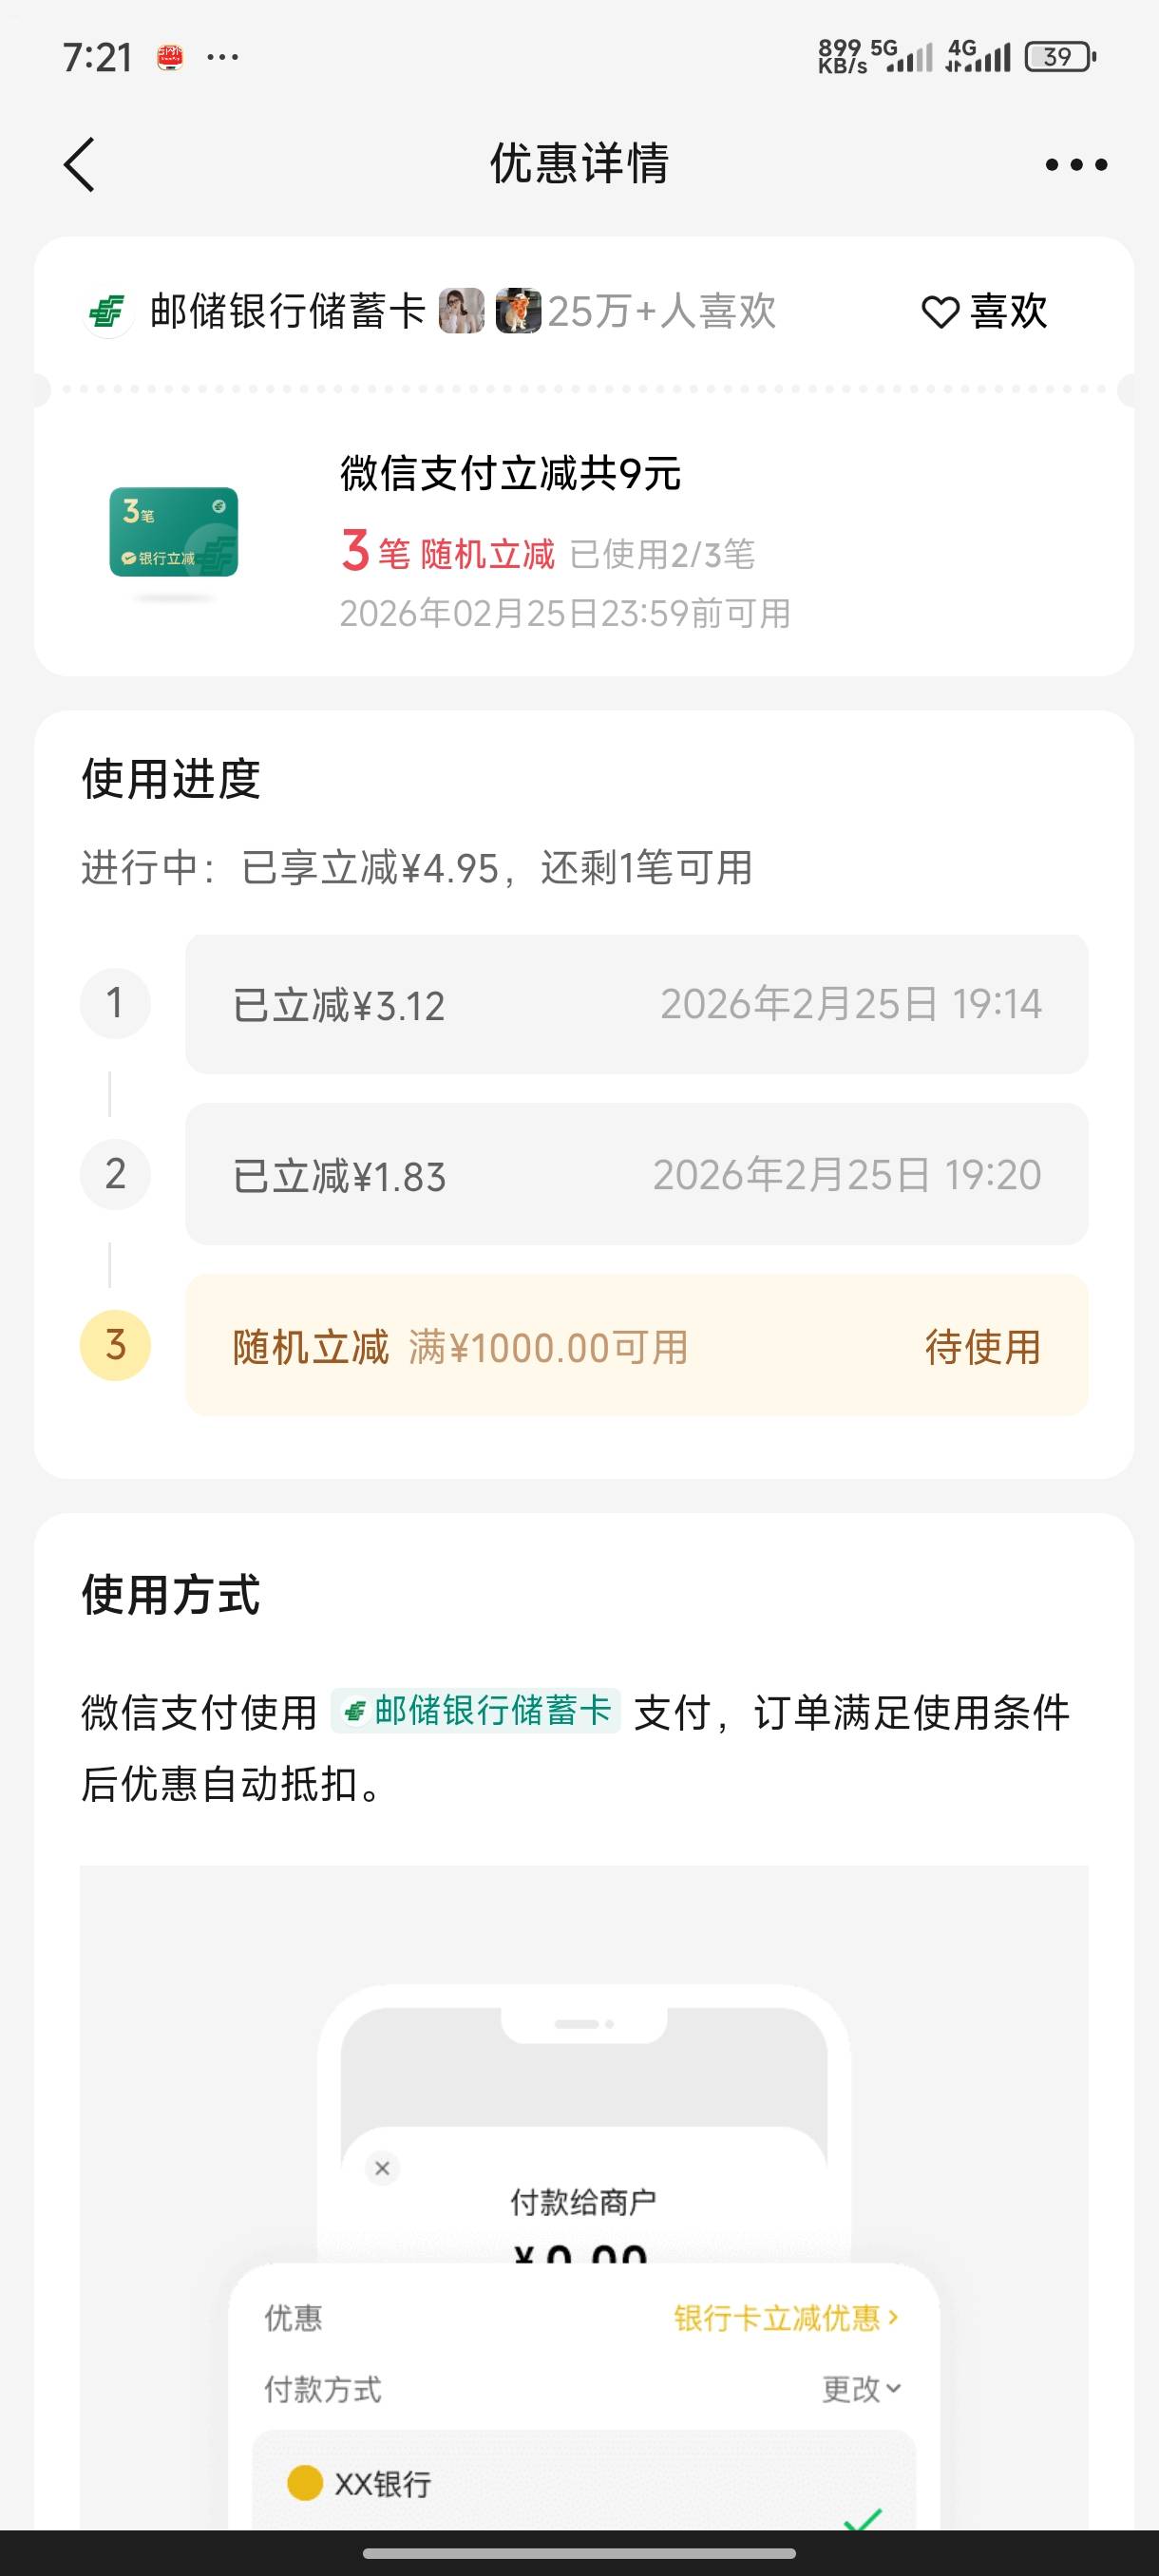Open 银行卡立减优惠 chevron link
1159x2576 pixels.
pos(786,2318)
